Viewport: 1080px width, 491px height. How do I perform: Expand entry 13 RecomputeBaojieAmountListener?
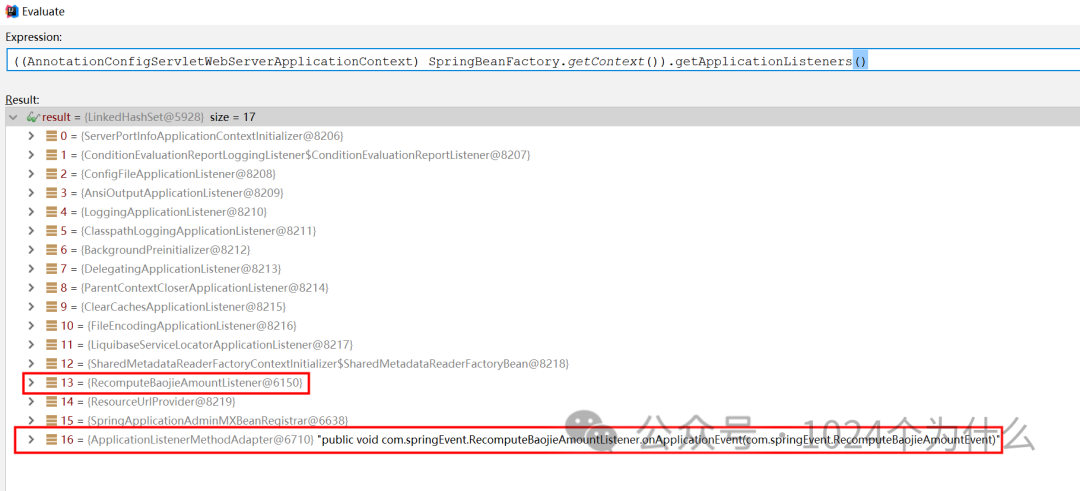click(31, 382)
